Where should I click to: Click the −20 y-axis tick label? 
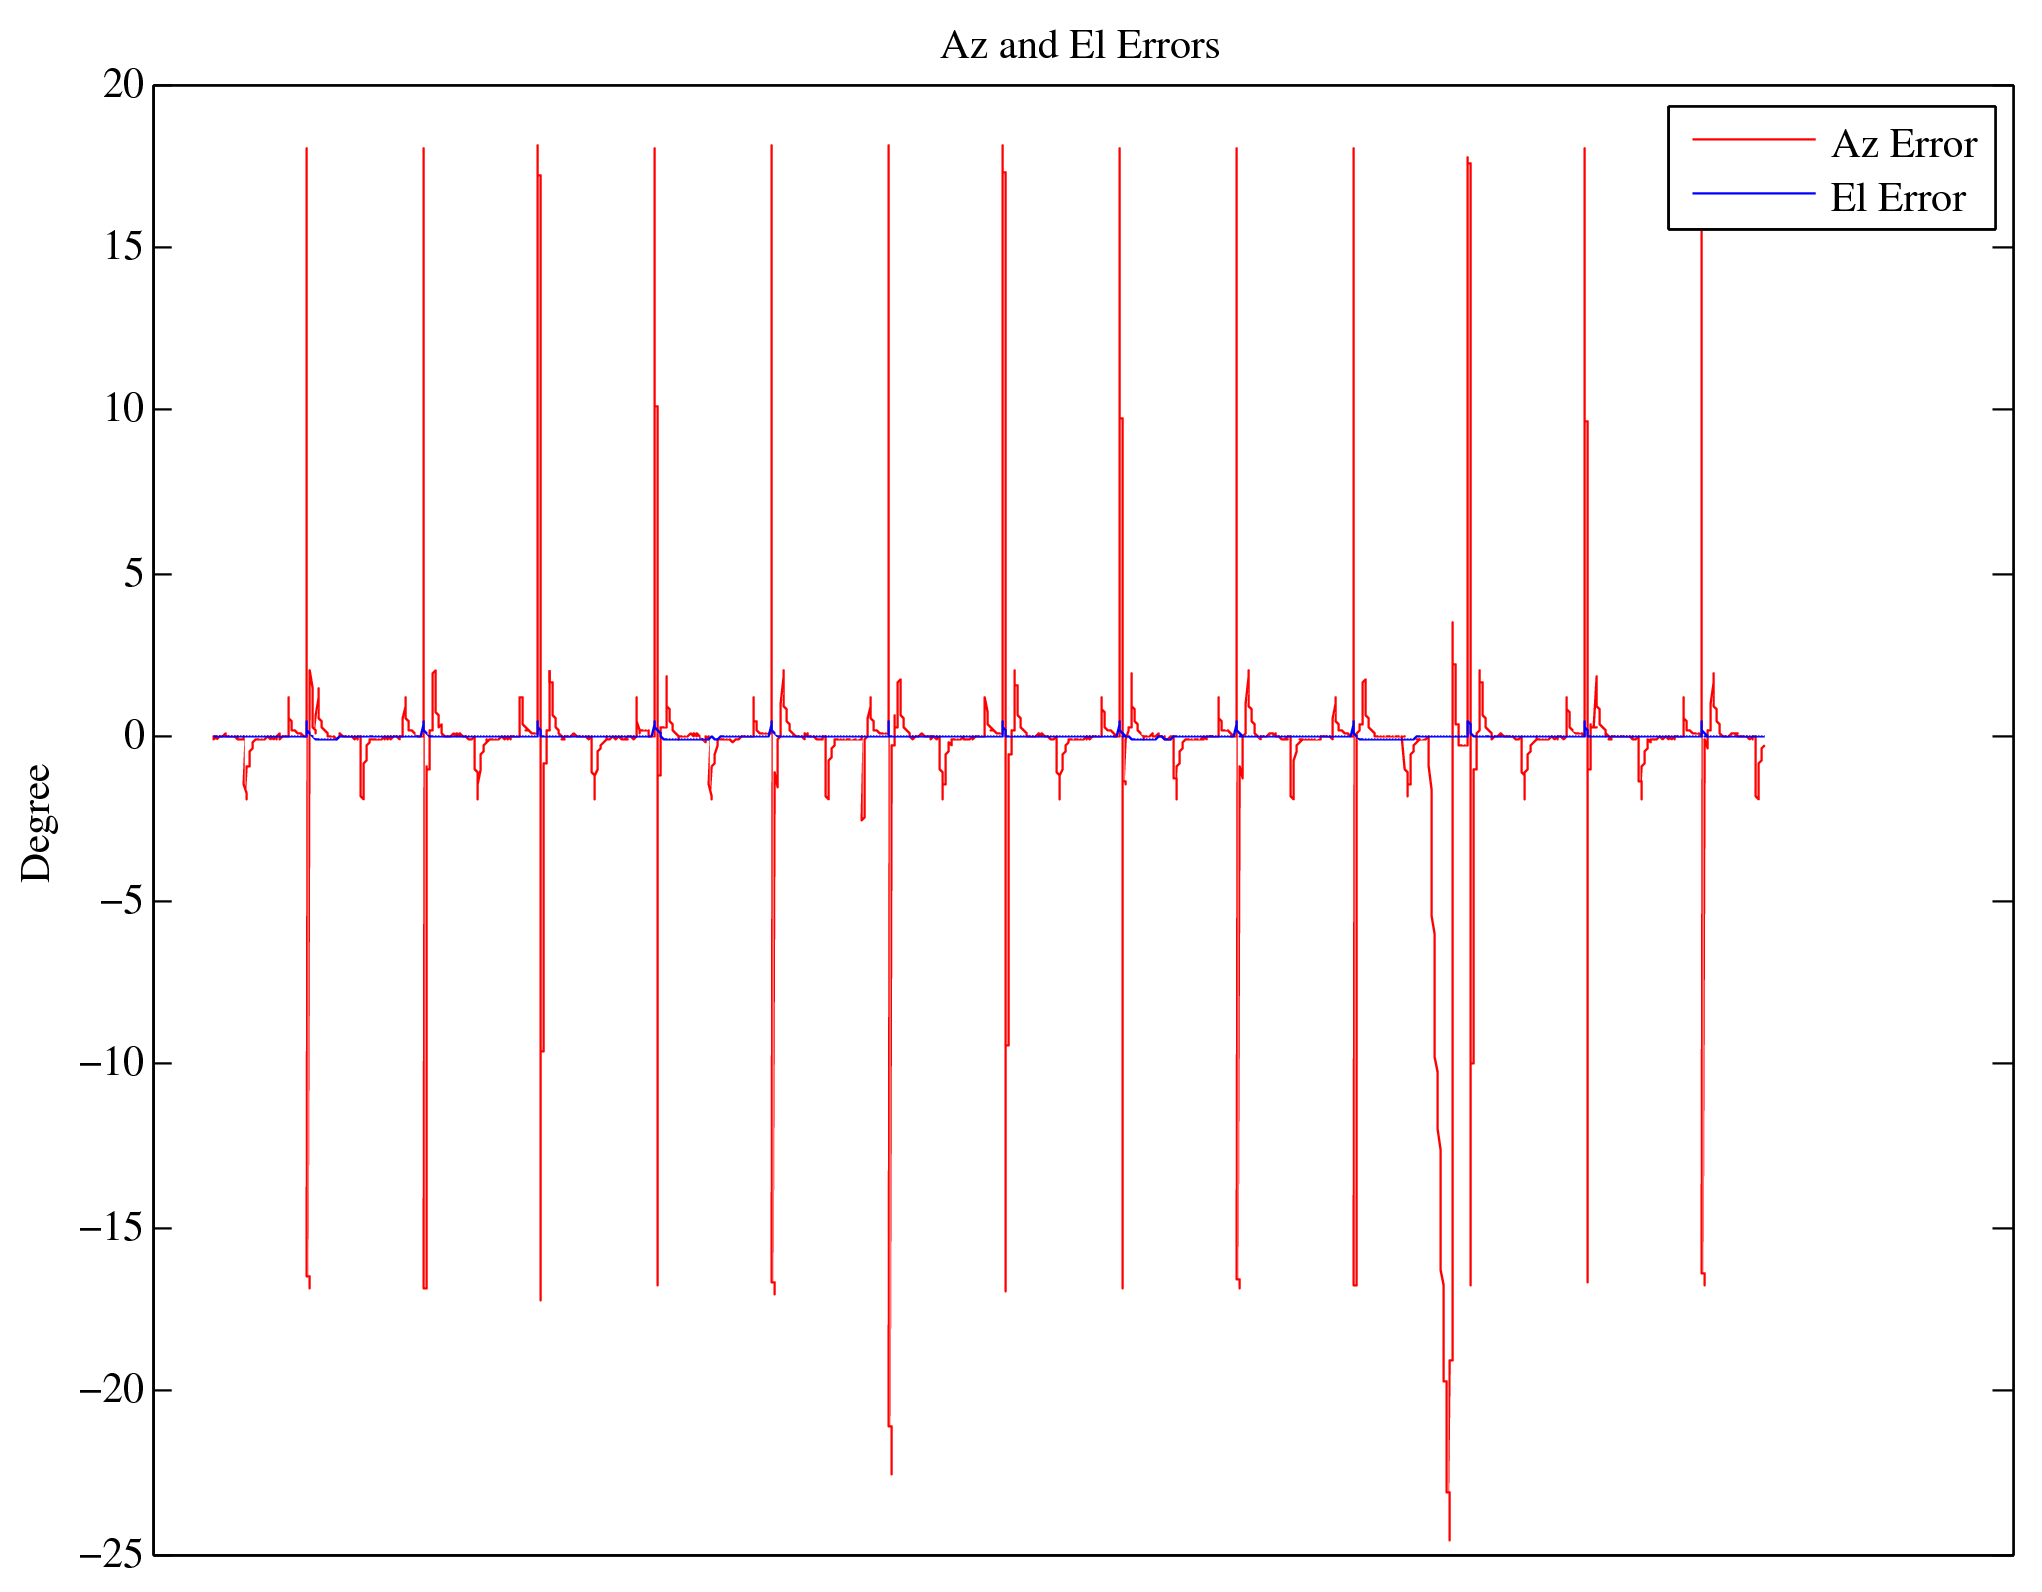[x=111, y=1390]
